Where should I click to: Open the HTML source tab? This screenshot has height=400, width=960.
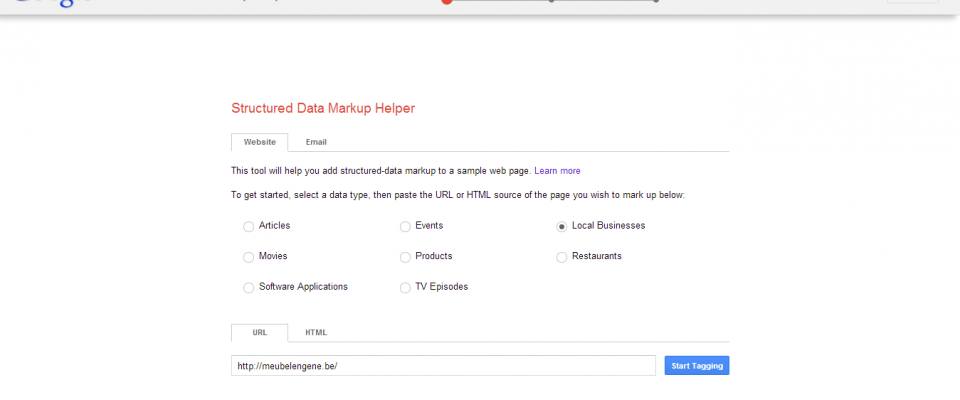click(x=316, y=333)
